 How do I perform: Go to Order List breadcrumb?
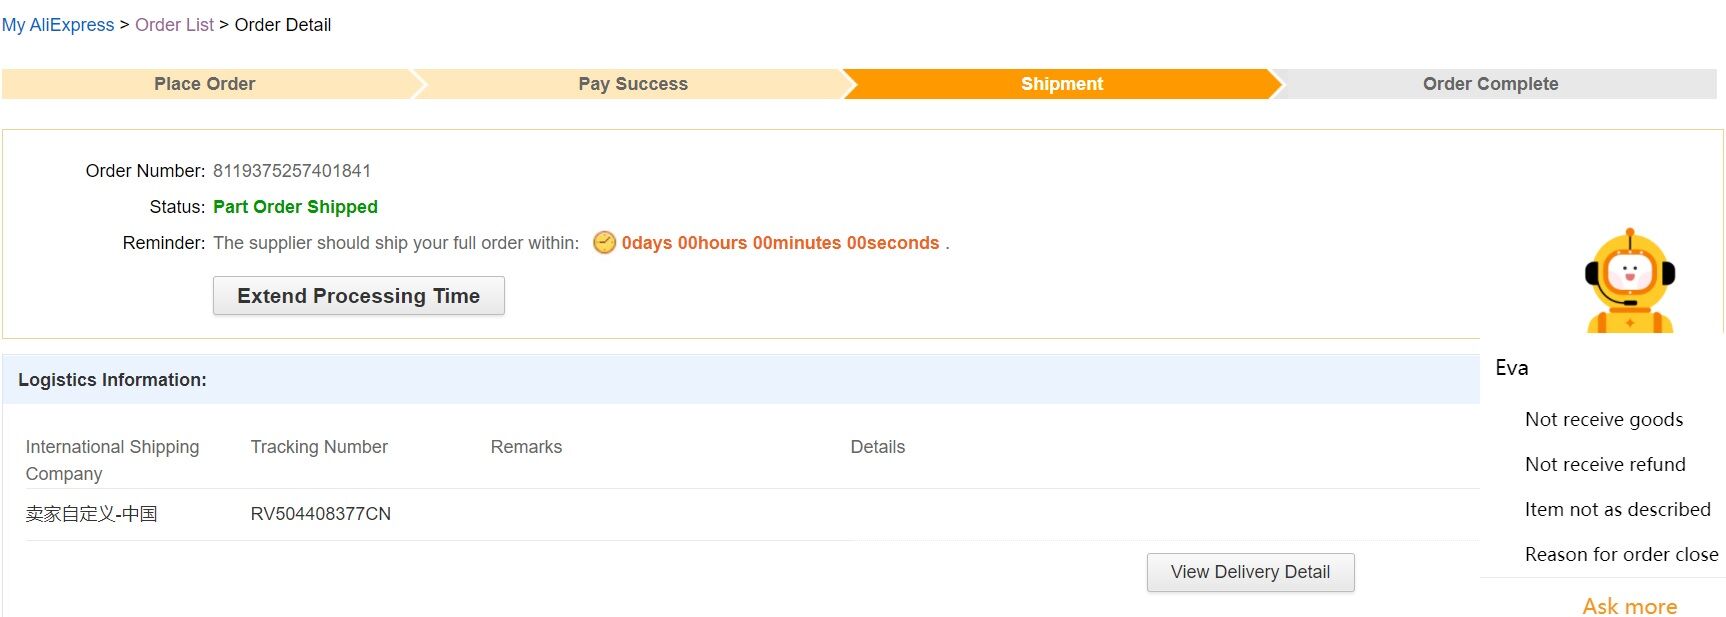(x=174, y=25)
